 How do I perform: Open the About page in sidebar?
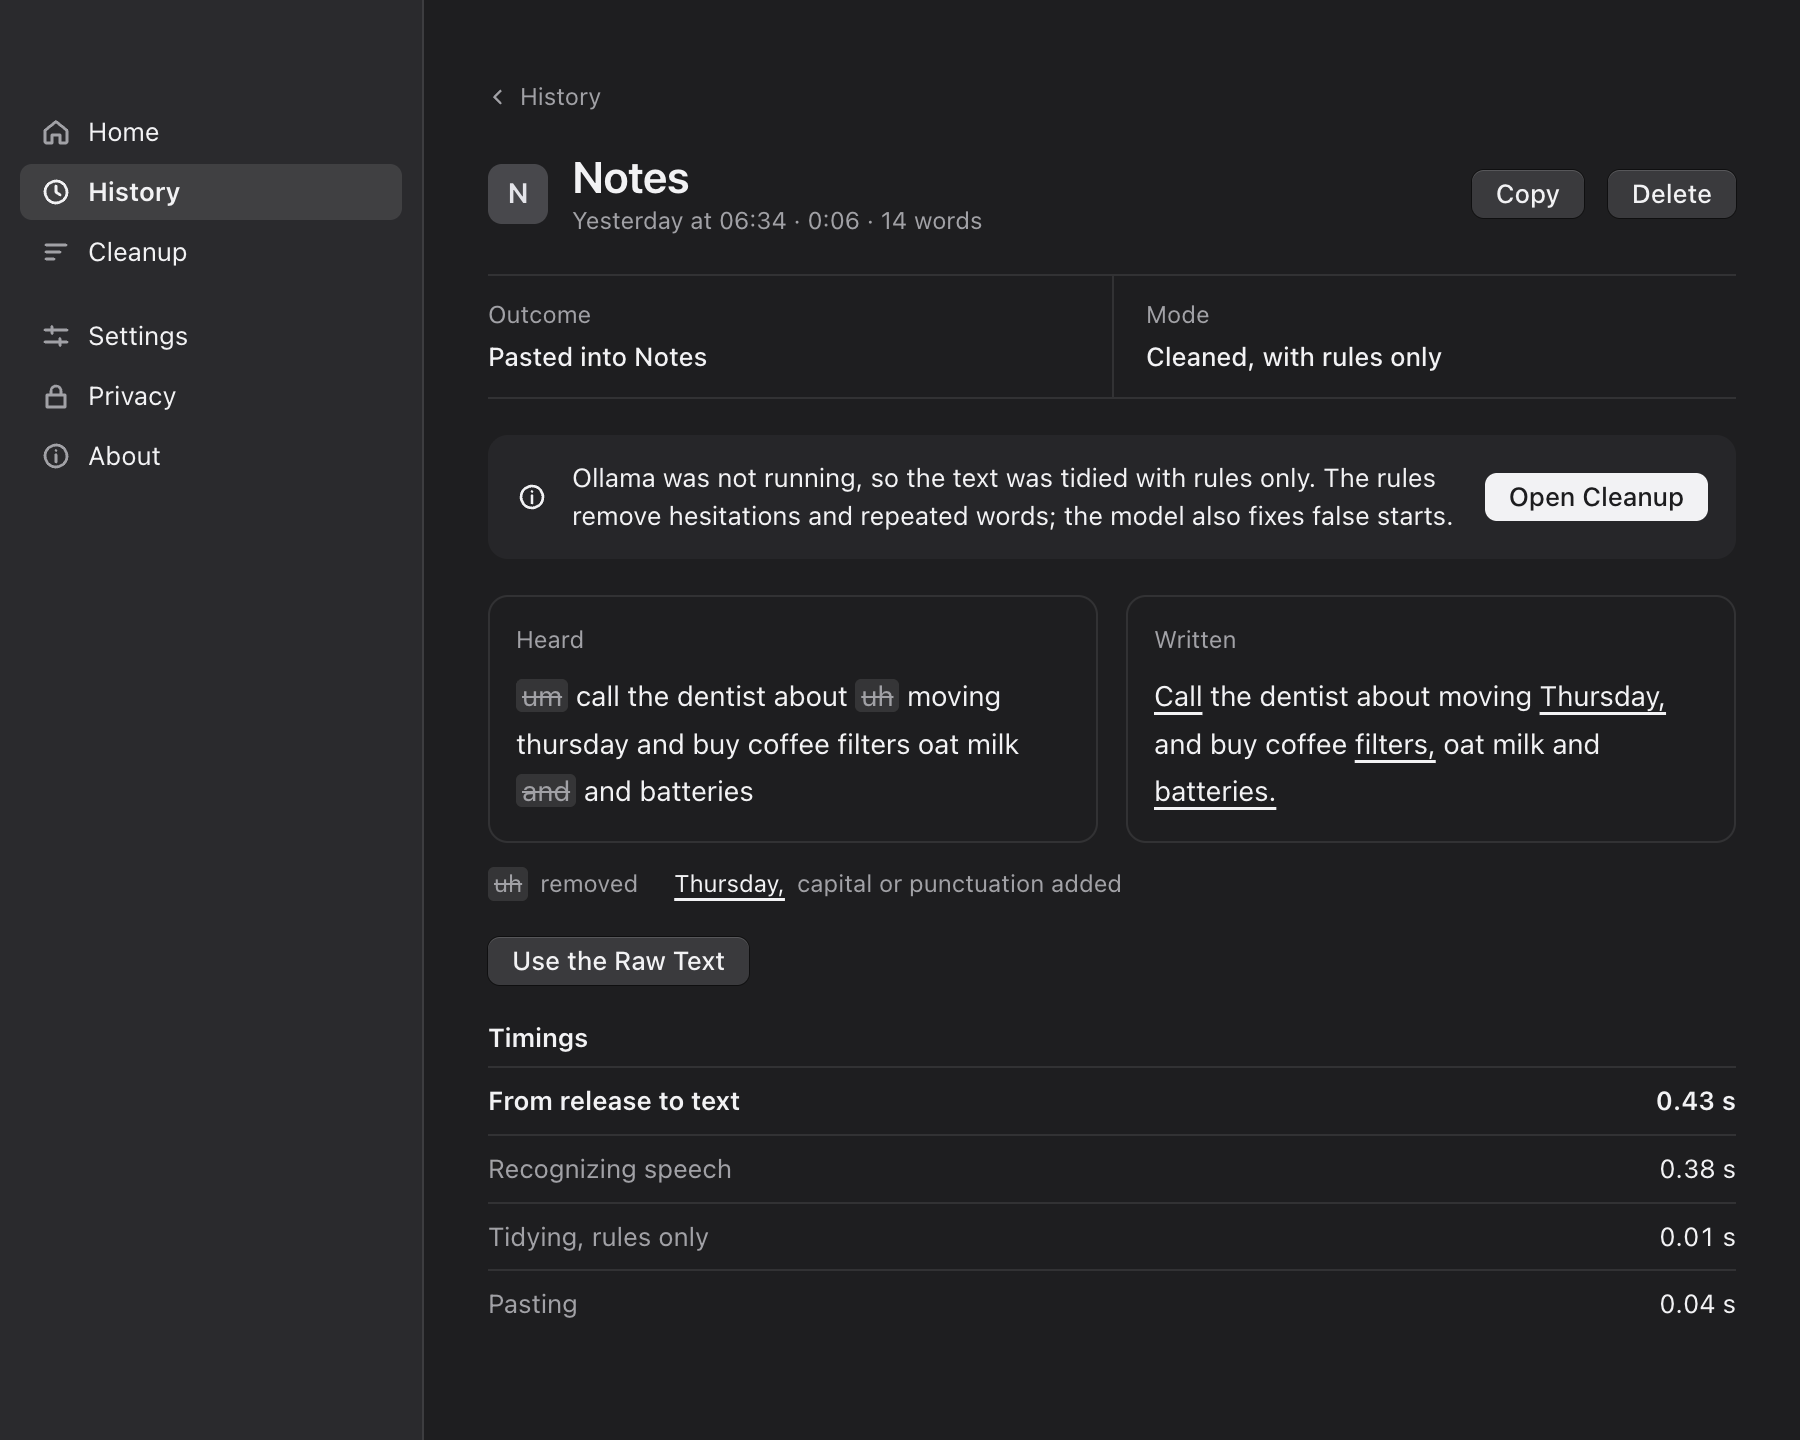click(x=211, y=456)
